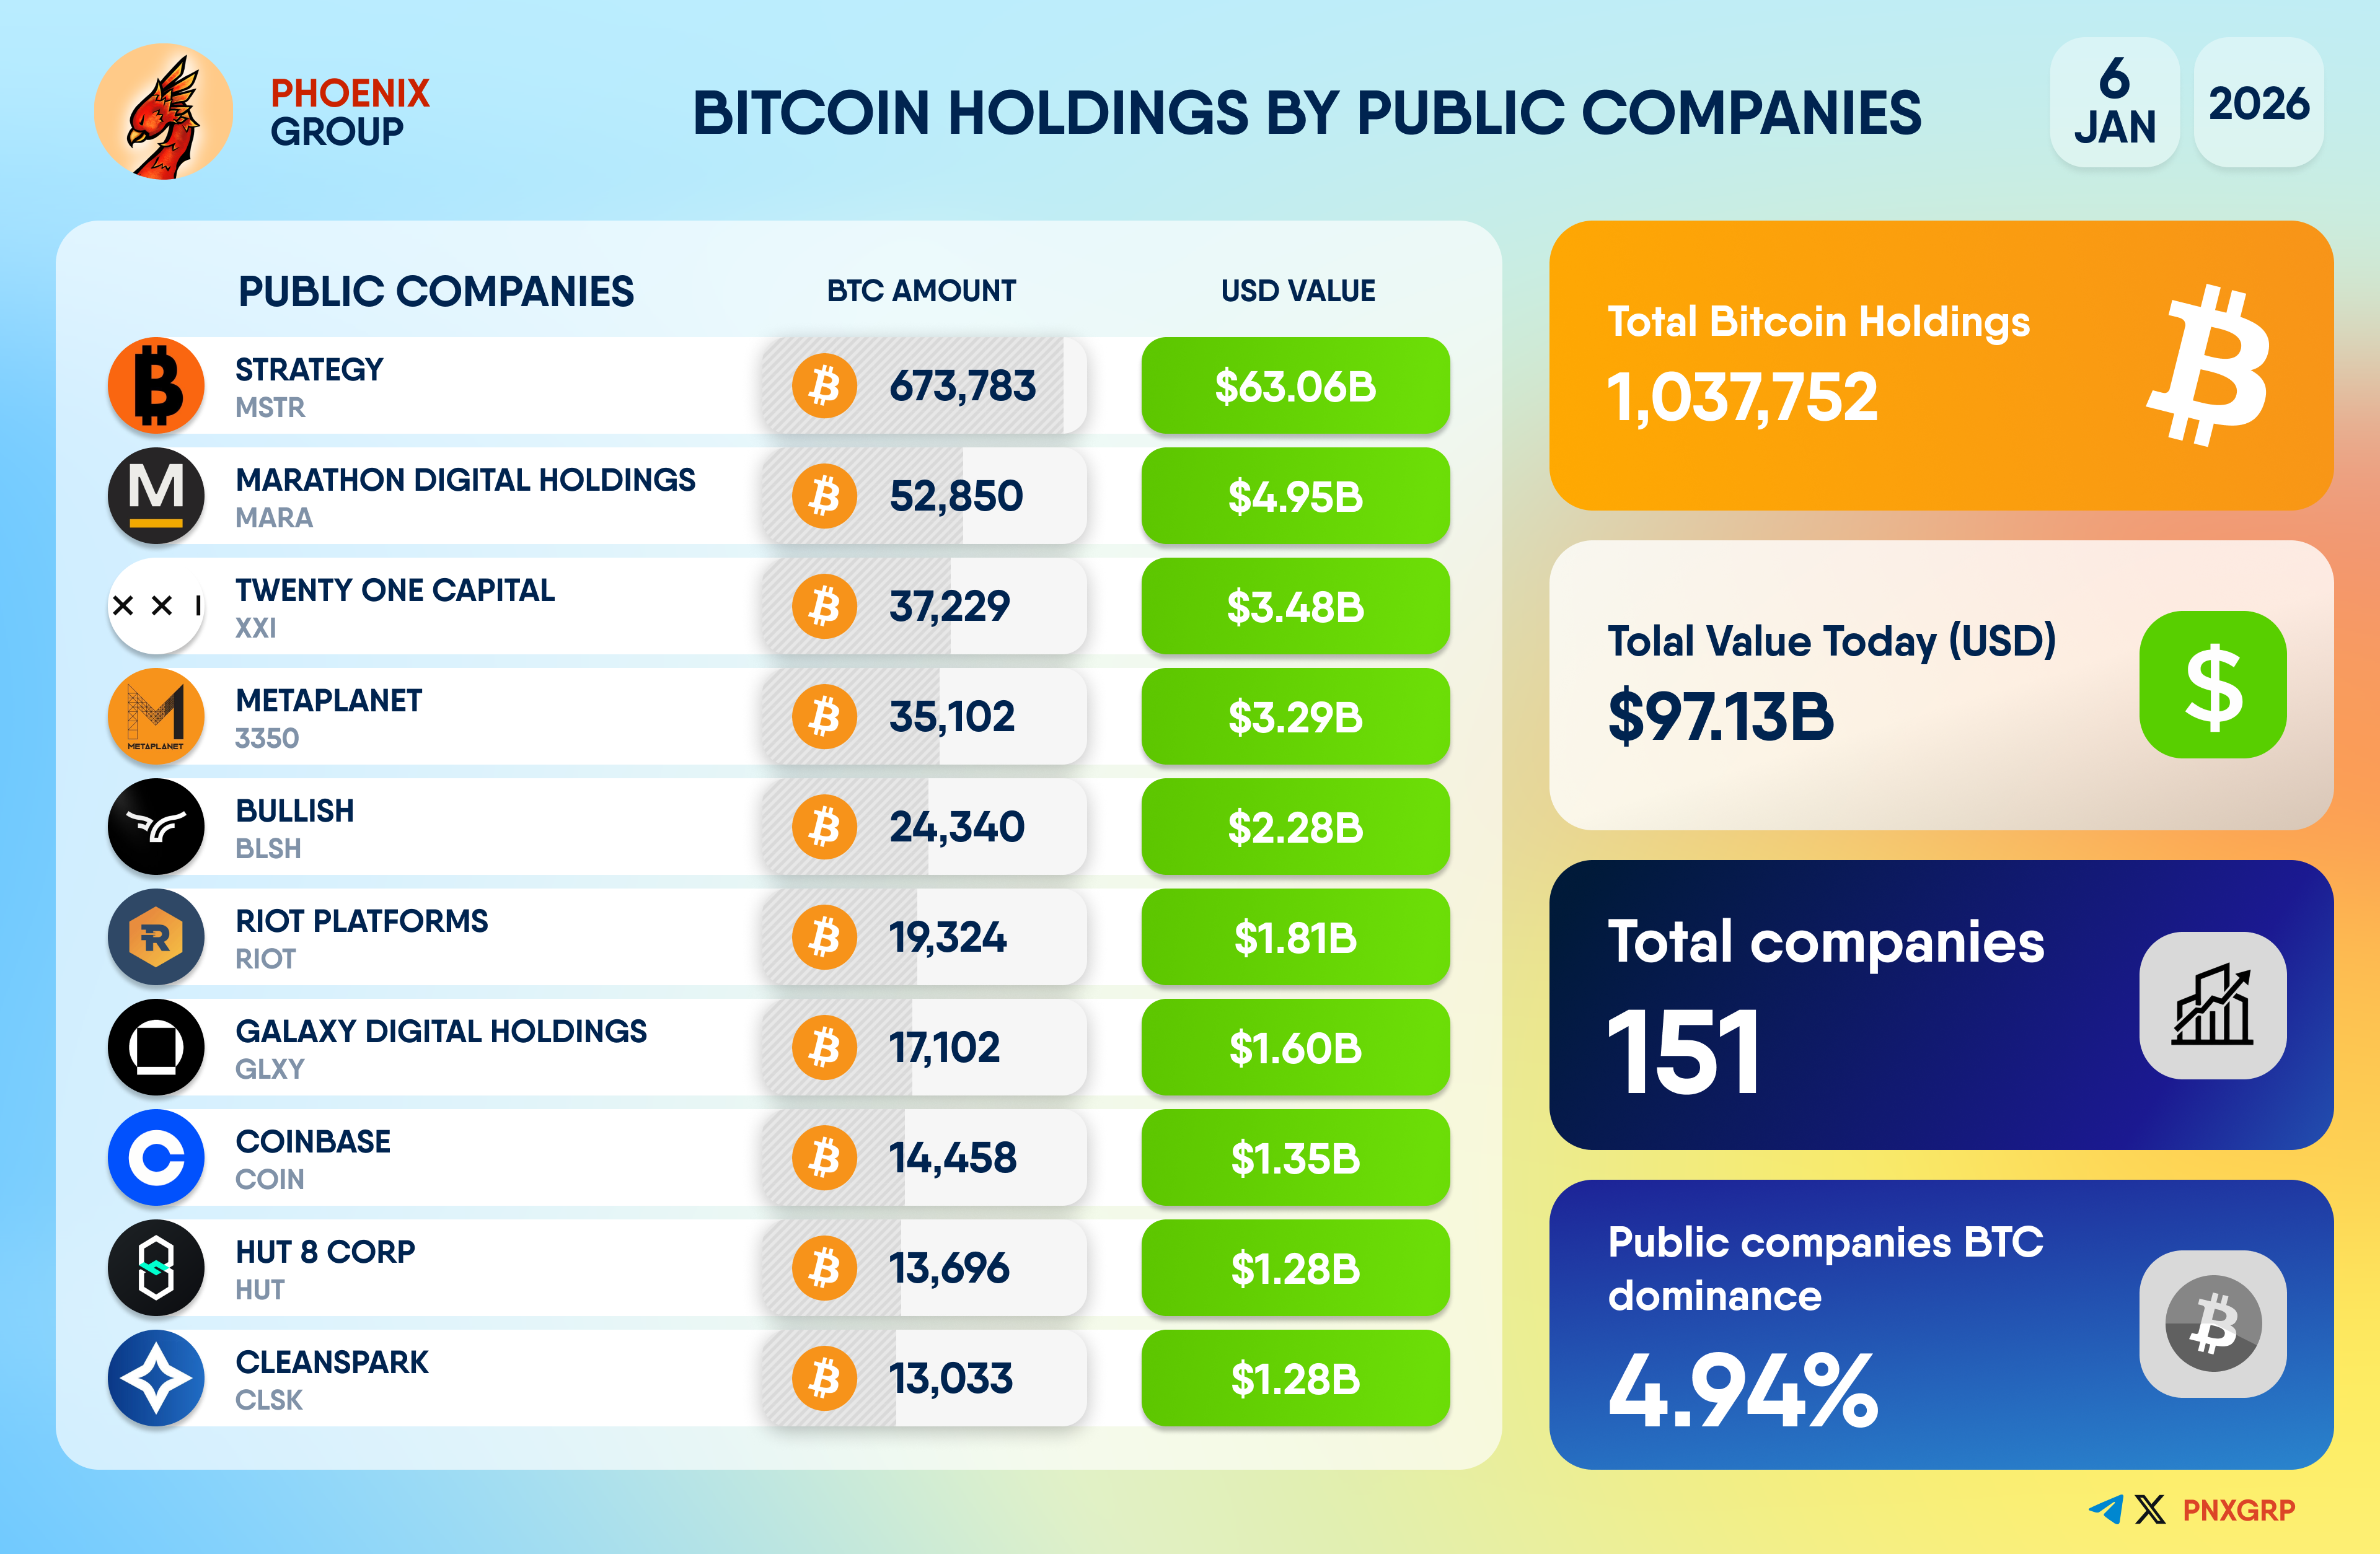
Task: Click the Hut 8 Corp logo
Action: point(156,1268)
